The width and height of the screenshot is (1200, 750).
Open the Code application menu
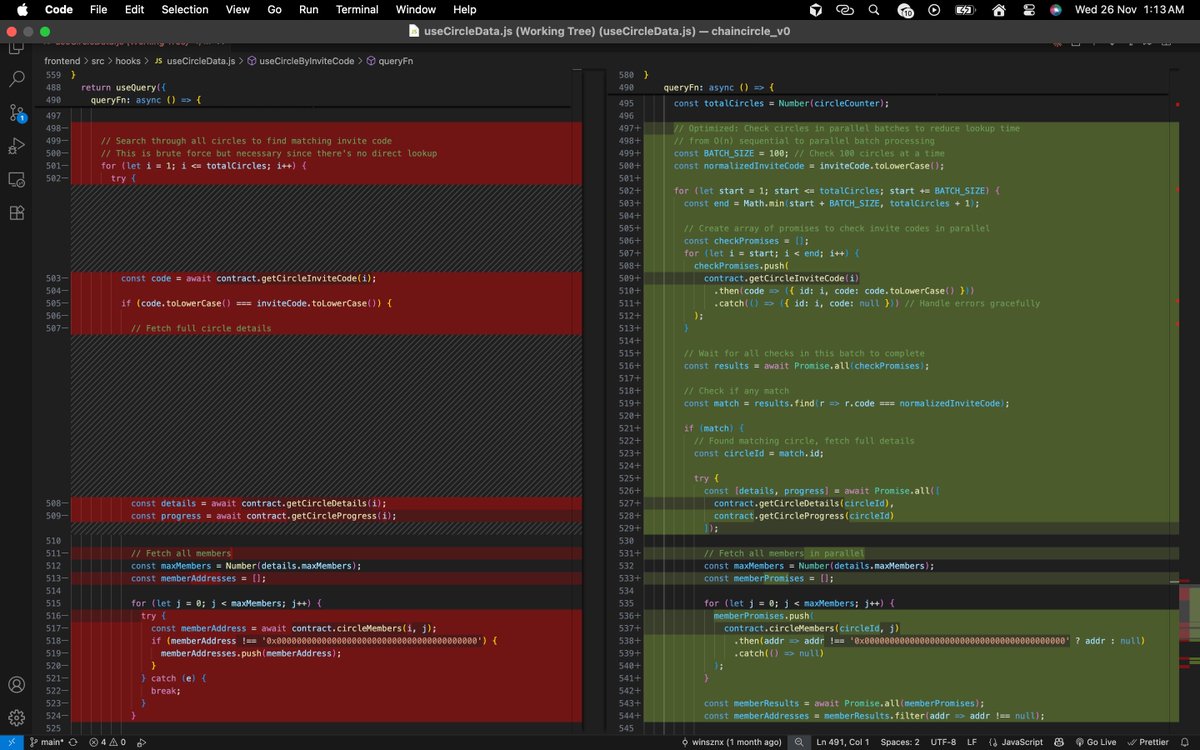pos(59,9)
